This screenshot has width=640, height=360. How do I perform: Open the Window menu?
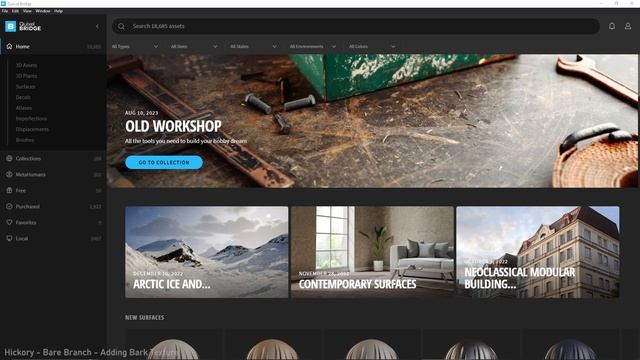(x=43, y=11)
